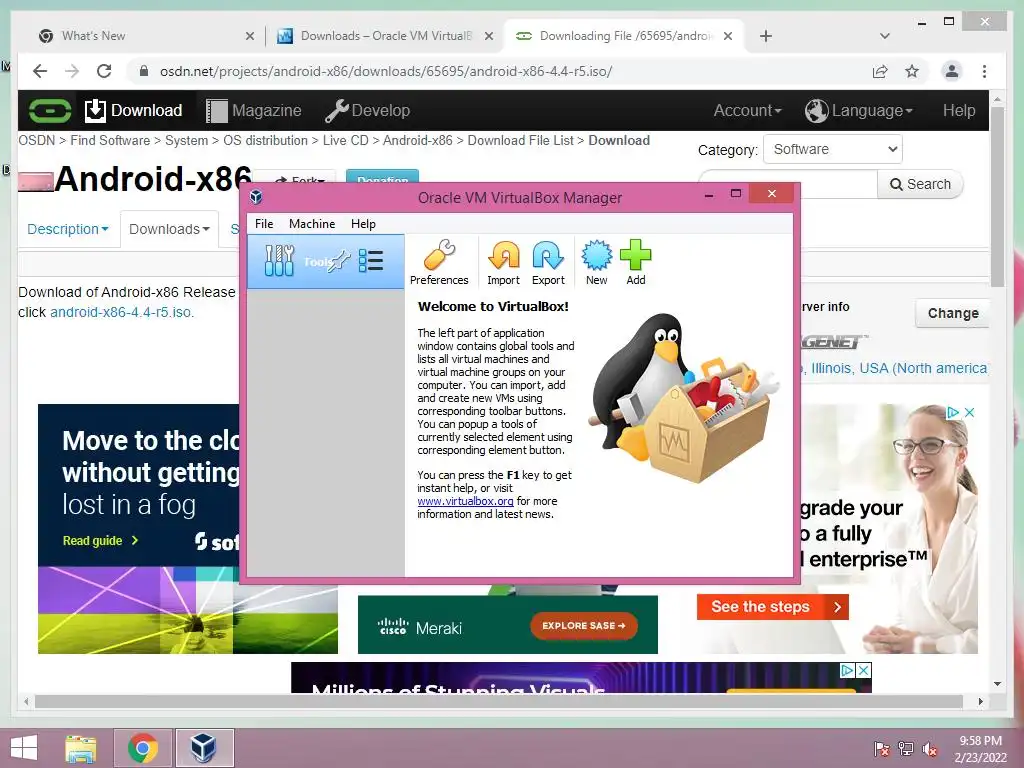Open the OSDN Develop nav item
Viewport: 1024px width, 768px height.
click(368, 110)
